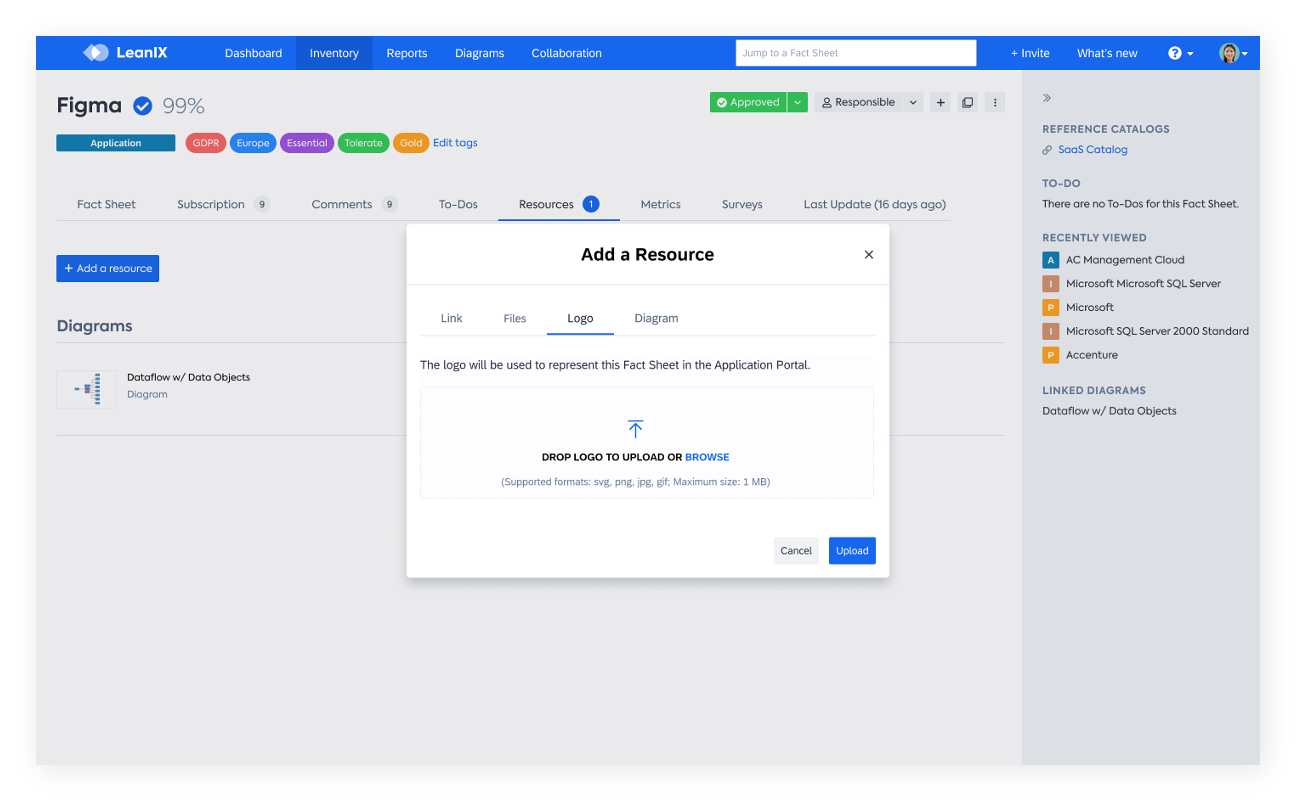Click the verified checkmark badge beside Figma

[x=143, y=106]
